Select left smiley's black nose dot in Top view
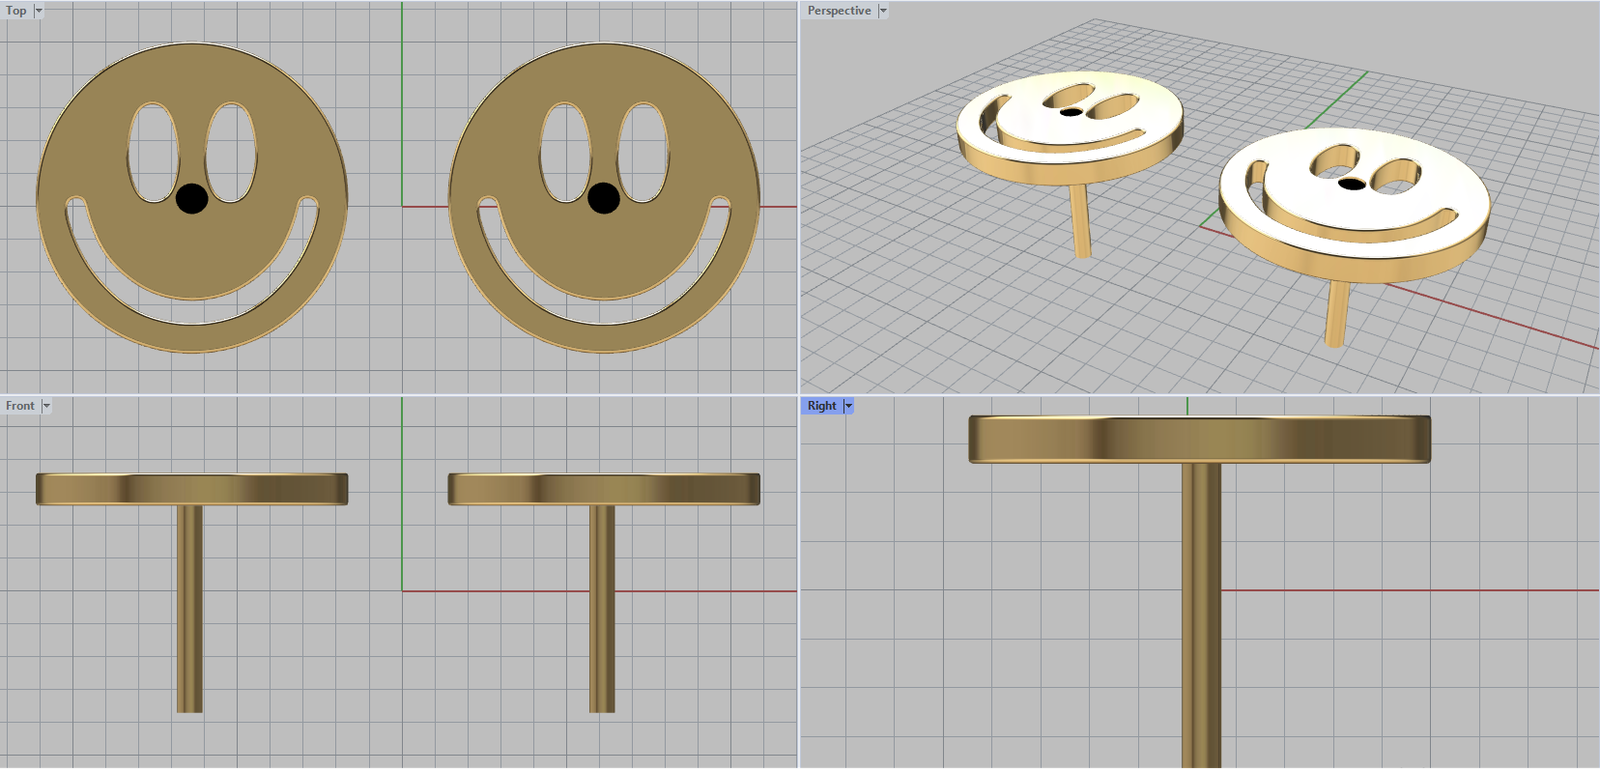 point(192,198)
